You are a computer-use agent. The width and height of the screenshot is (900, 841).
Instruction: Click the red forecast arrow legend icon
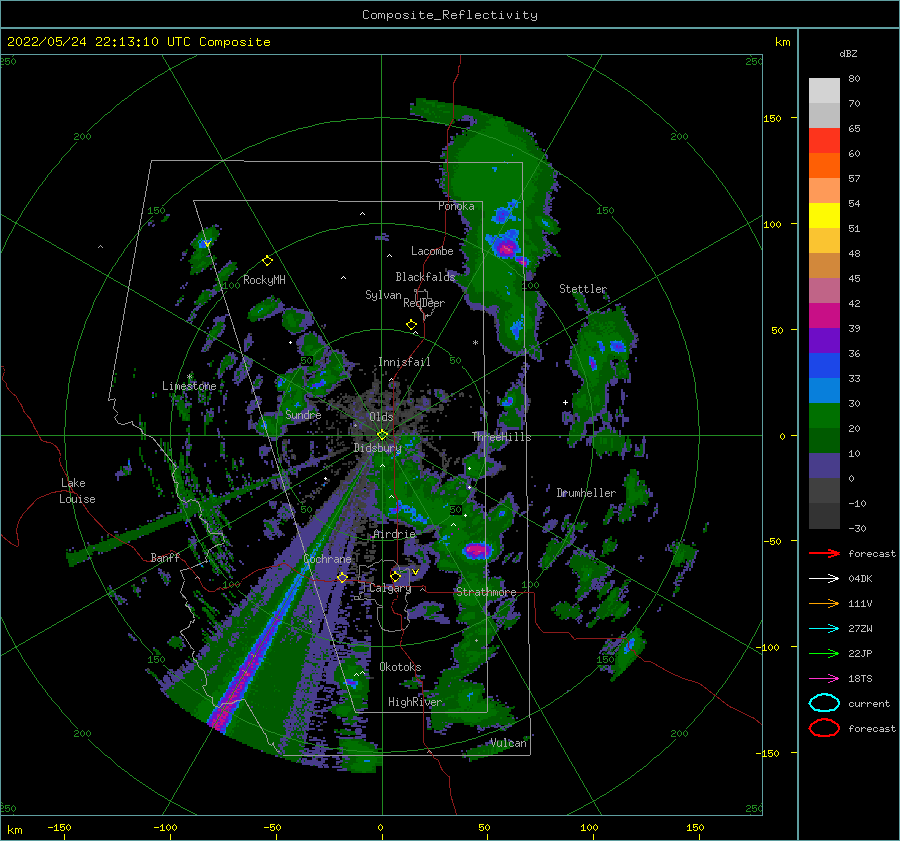[x=824, y=553]
